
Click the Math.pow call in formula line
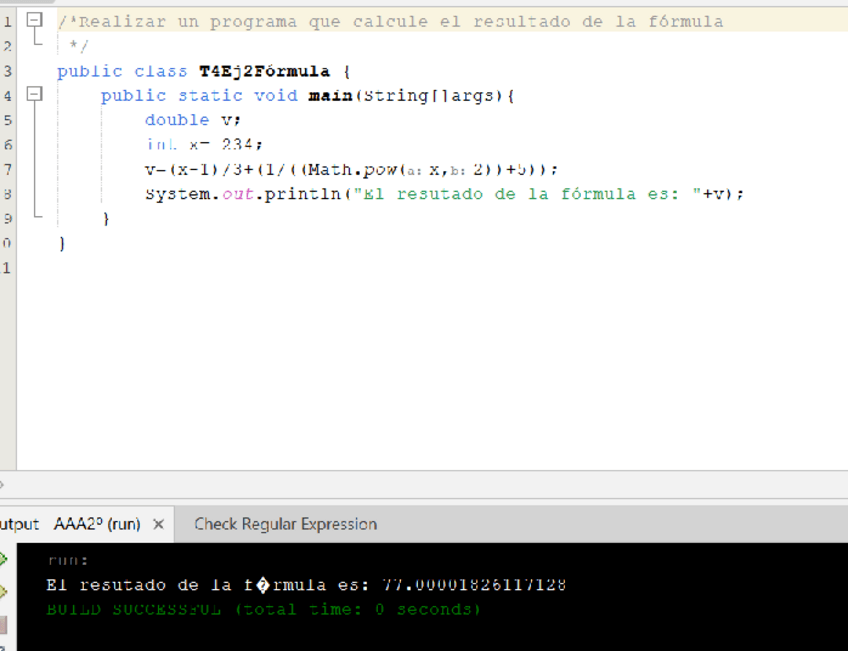pos(402,169)
